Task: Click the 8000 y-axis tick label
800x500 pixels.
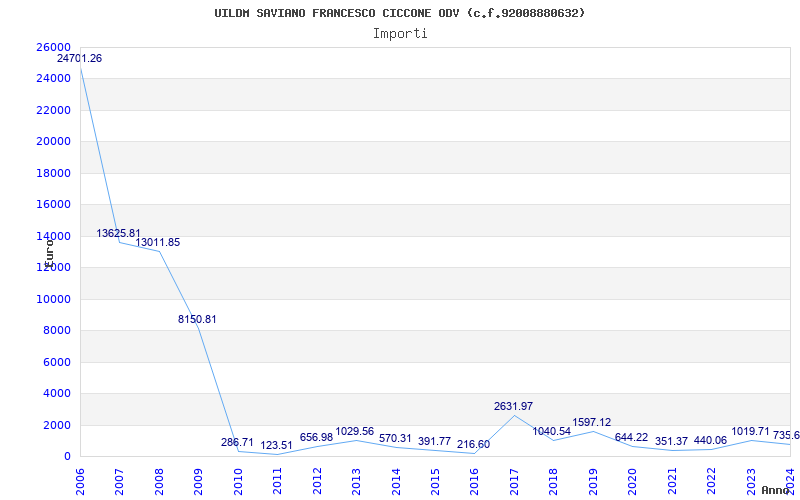Action: (x=56, y=331)
